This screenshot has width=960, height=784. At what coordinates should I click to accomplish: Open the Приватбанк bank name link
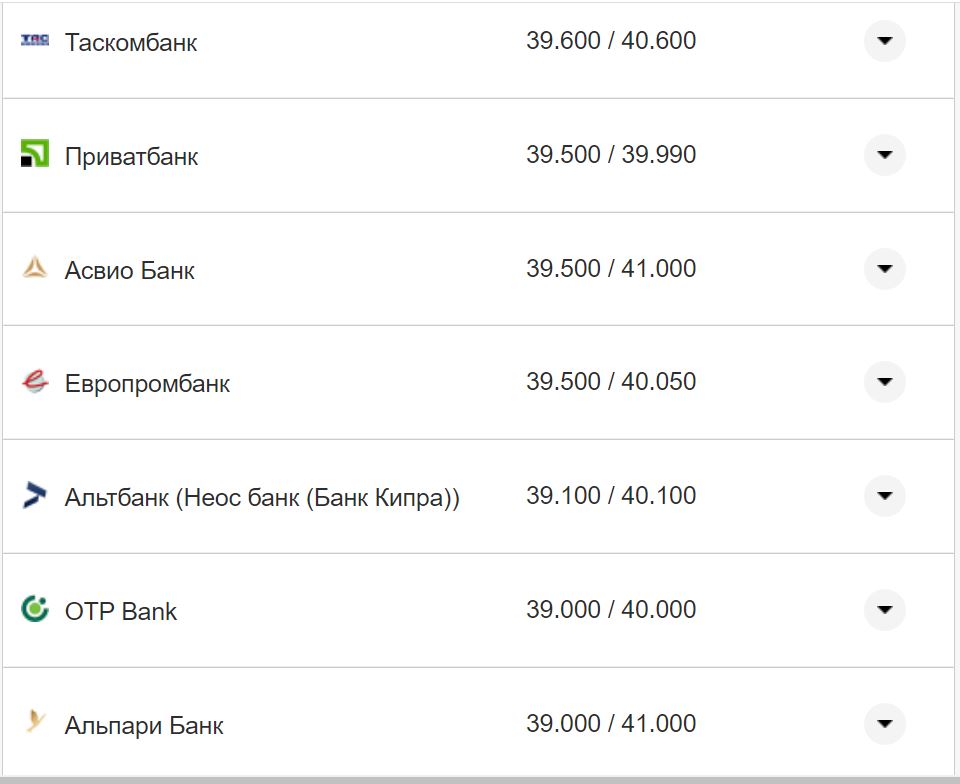pyautogui.click(x=131, y=157)
